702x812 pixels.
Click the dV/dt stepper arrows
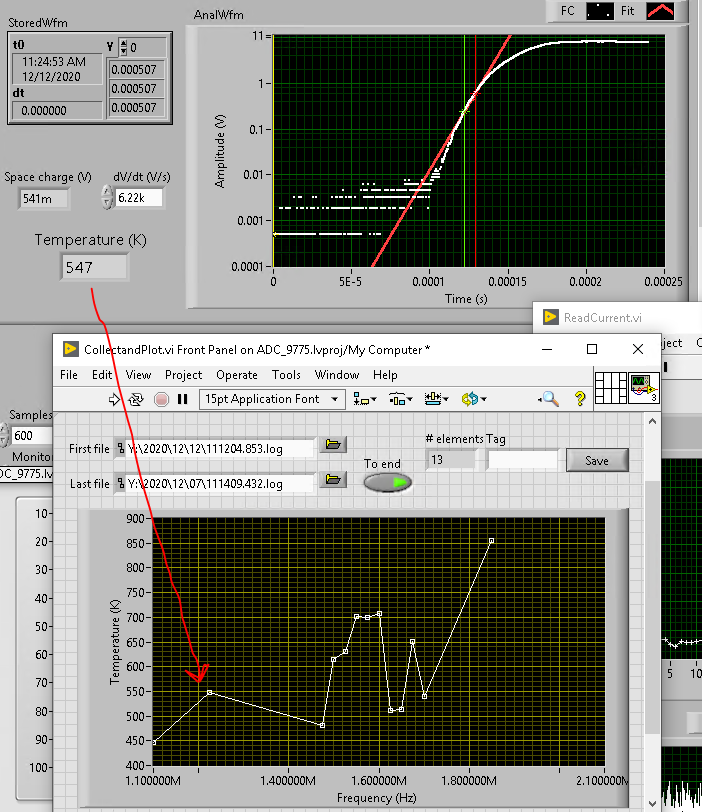tap(108, 198)
